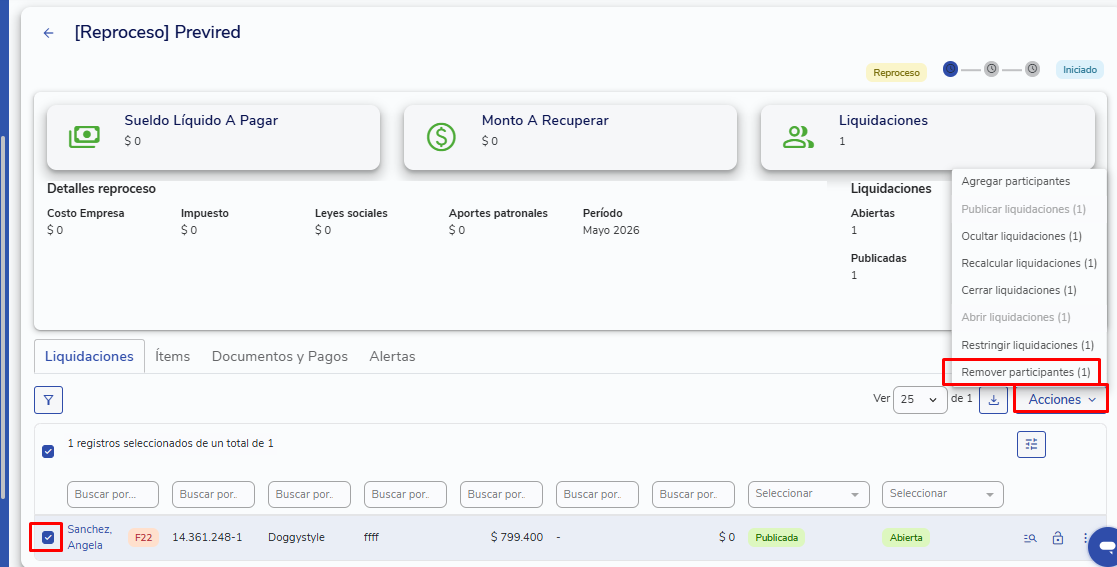
Task: Focus the seventh Buscar por search field
Action: pyautogui.click(x=693, y=494)
